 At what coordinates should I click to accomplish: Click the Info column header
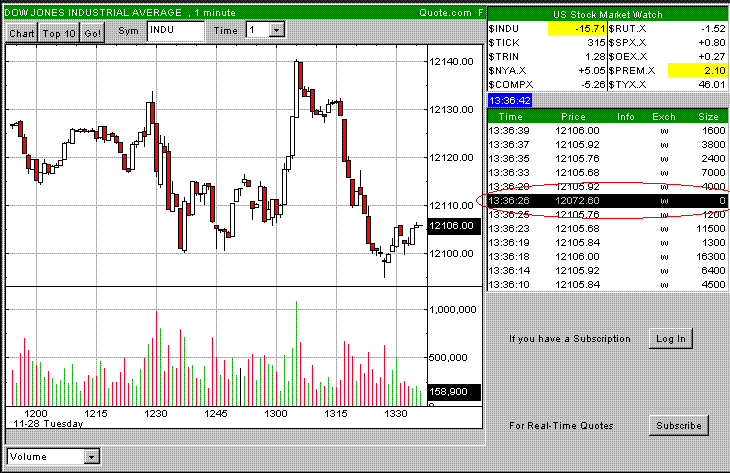626,117
